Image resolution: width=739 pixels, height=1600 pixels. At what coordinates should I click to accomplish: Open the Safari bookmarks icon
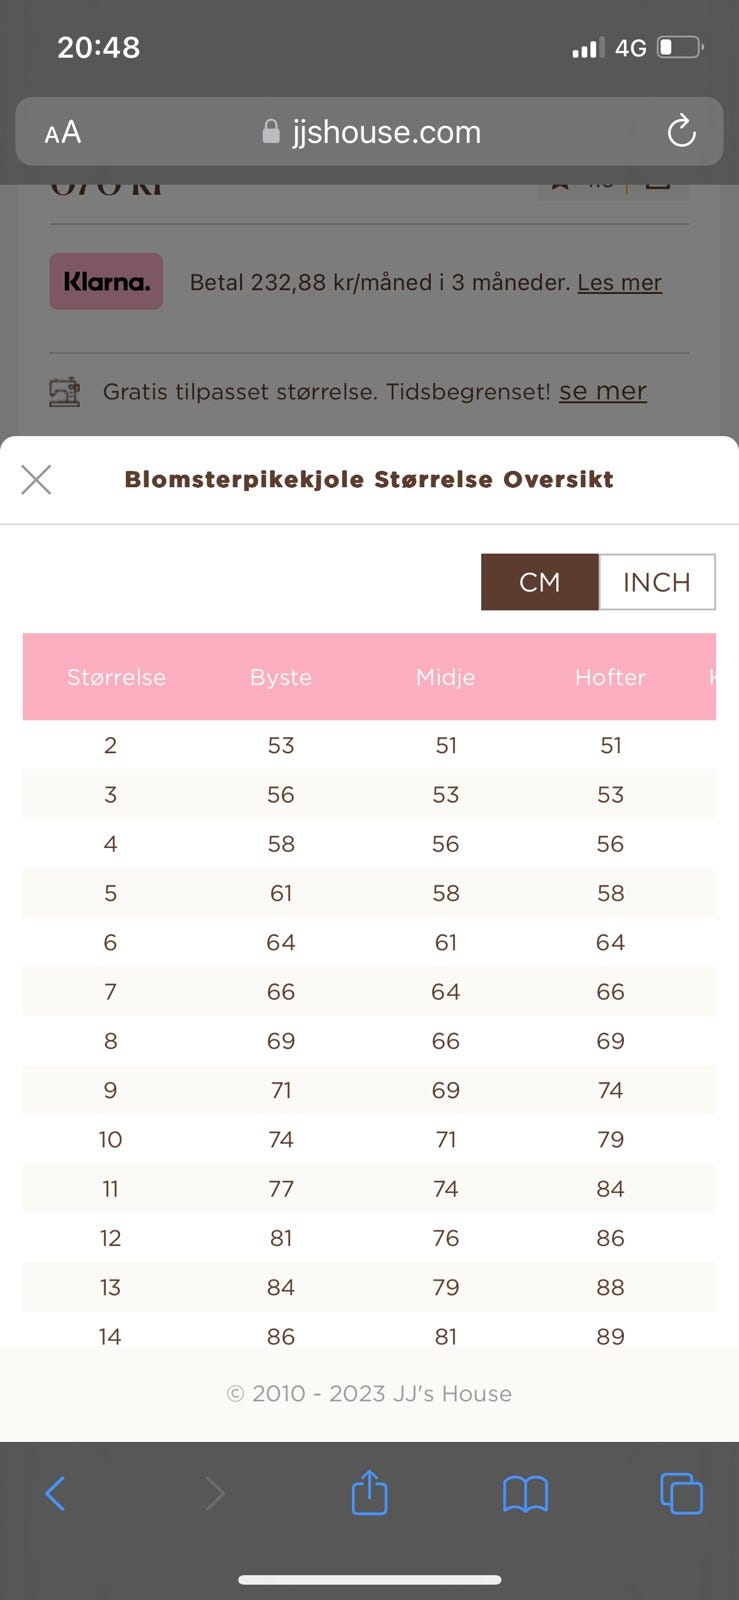525,1494
